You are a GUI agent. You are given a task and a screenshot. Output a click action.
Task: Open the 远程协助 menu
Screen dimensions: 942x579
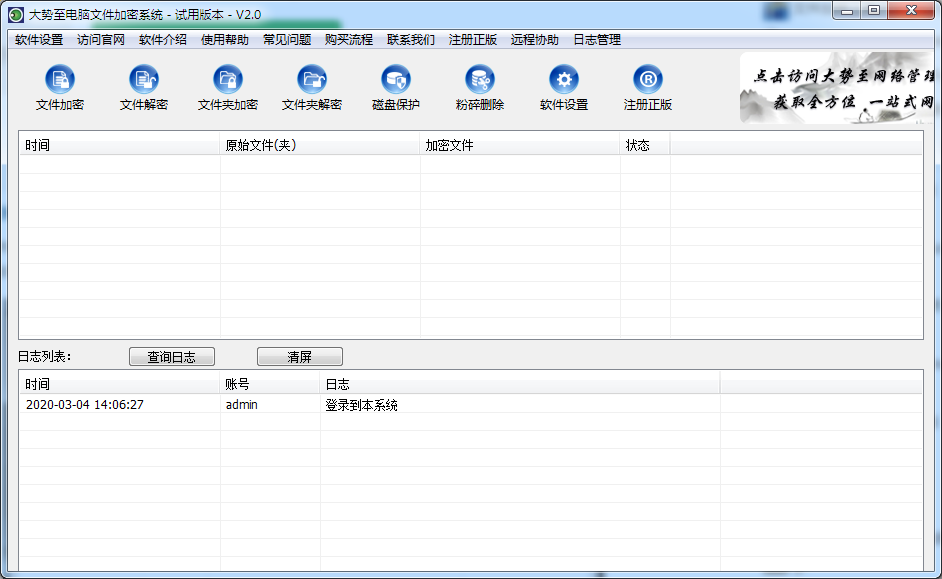(x=535, y=40)
